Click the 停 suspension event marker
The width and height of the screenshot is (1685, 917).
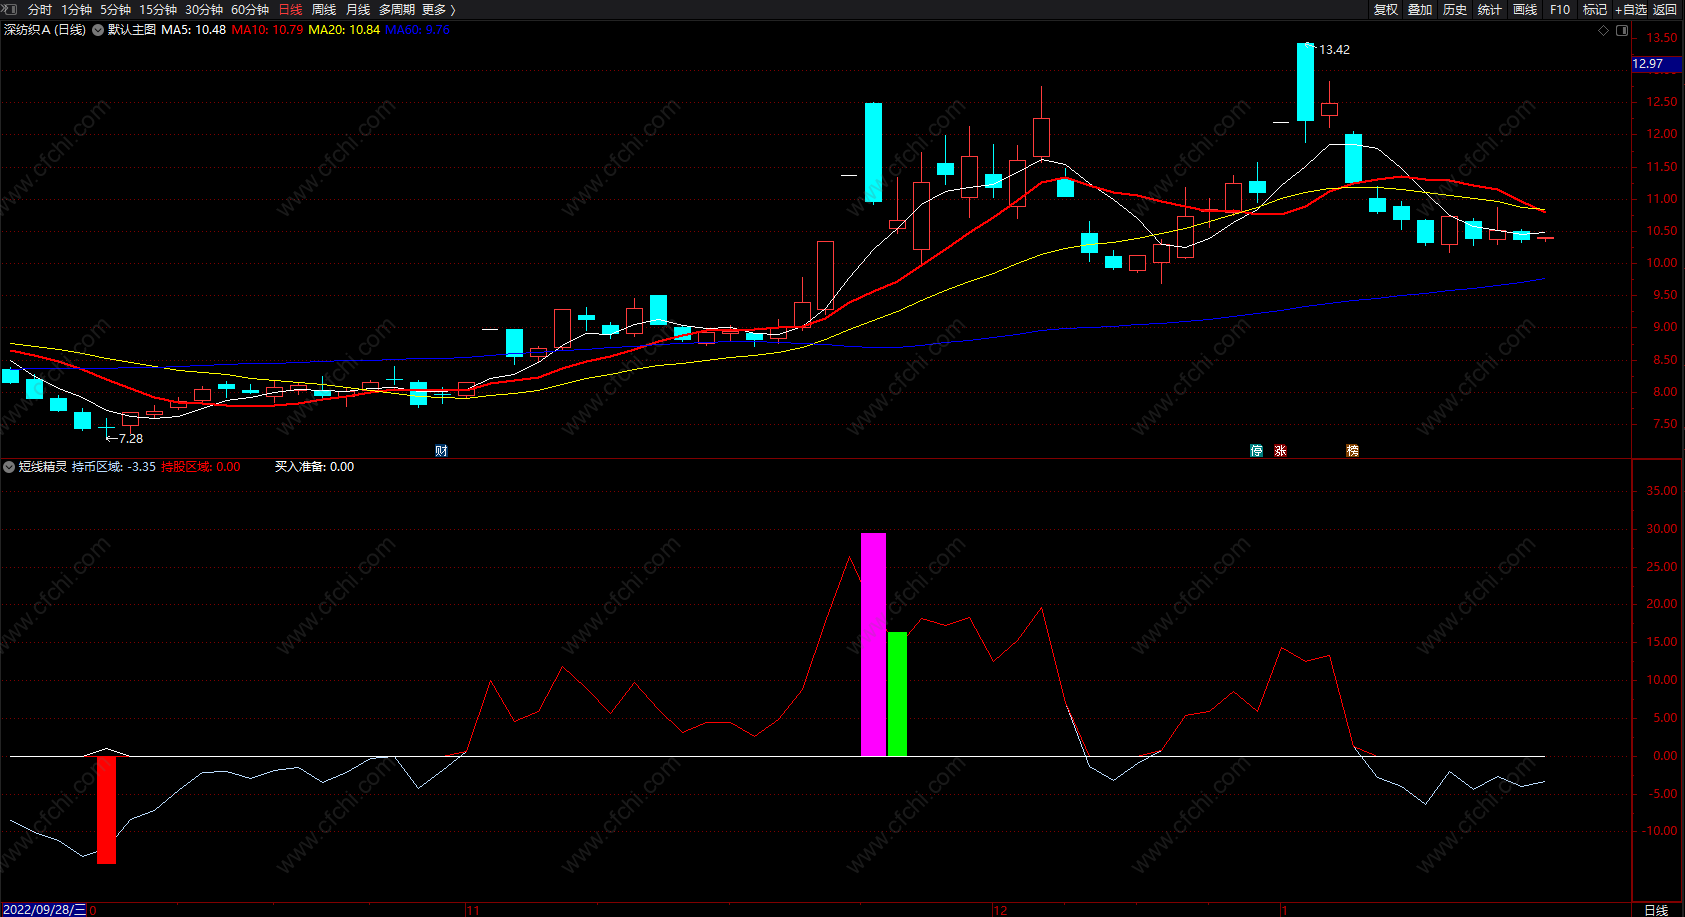(1257, 451)
